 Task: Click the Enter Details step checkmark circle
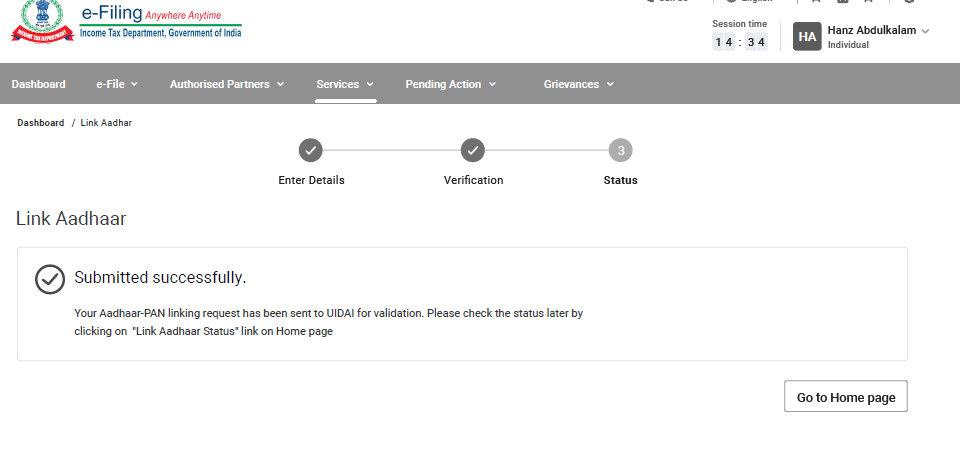click(x=311, y=151)
